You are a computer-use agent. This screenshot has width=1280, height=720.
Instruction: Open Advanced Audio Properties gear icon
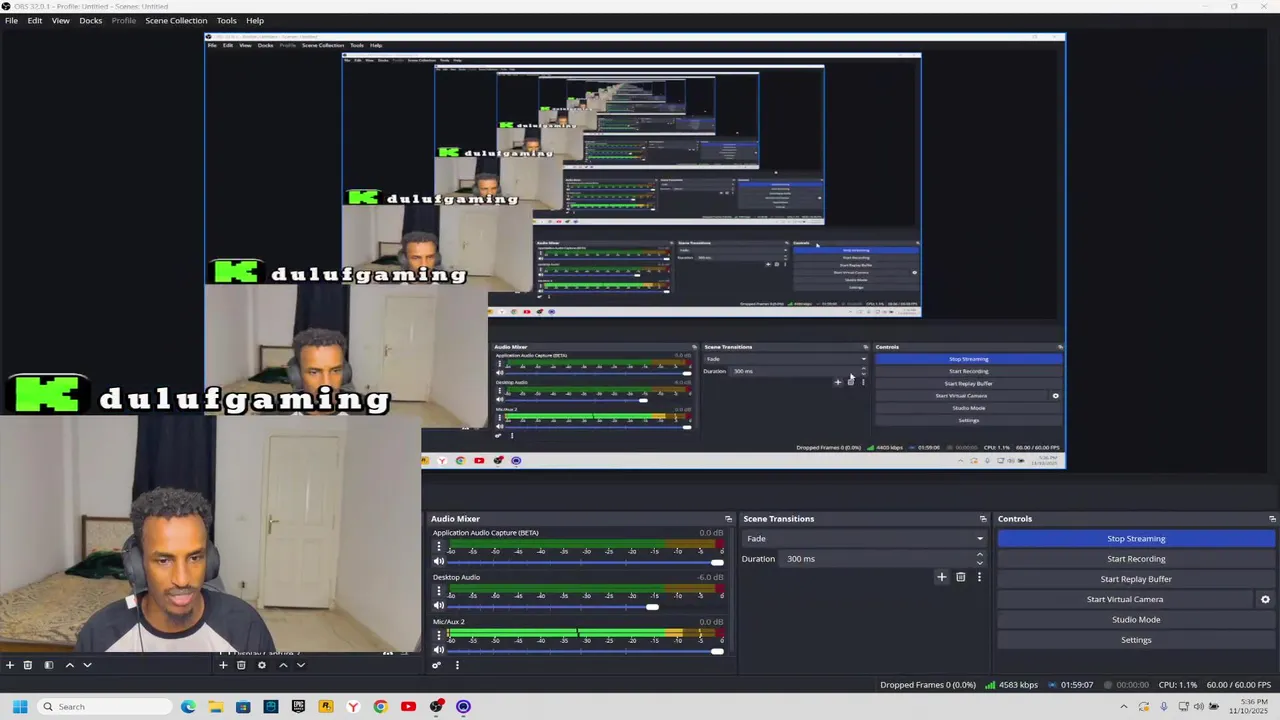pos(436,665)
